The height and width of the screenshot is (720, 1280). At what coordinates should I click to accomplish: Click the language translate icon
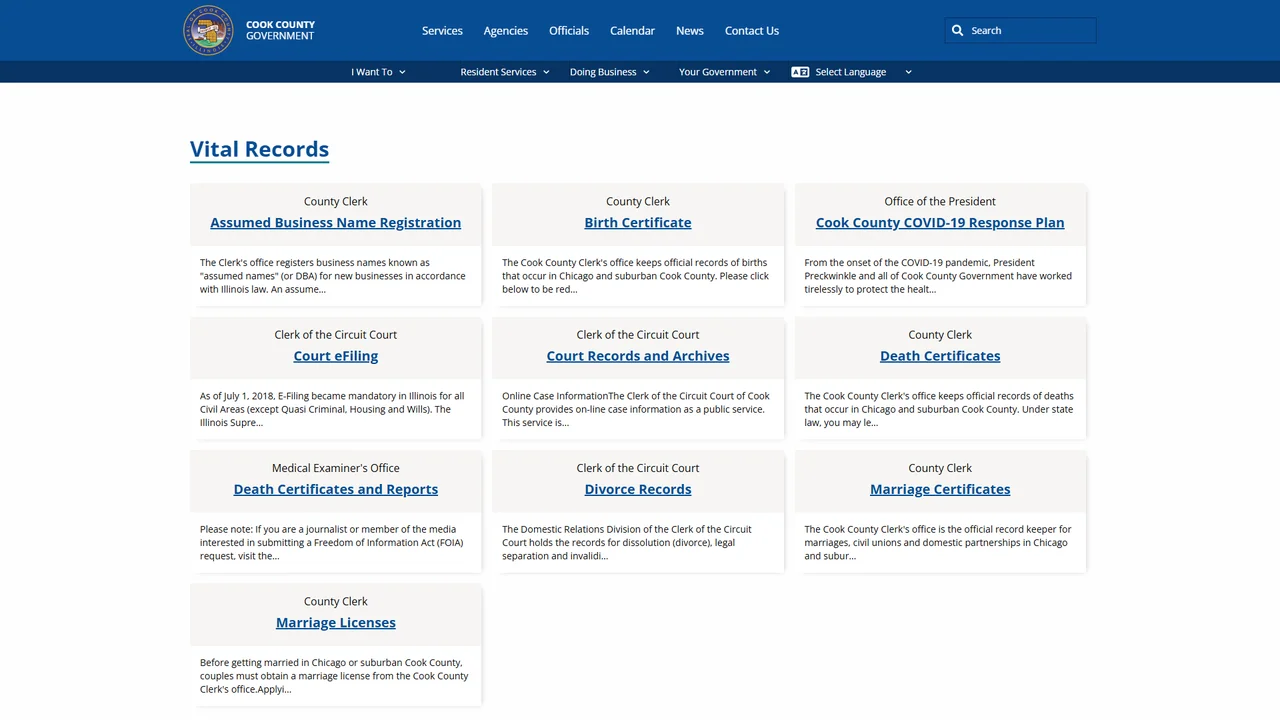(x=800, y=72)
